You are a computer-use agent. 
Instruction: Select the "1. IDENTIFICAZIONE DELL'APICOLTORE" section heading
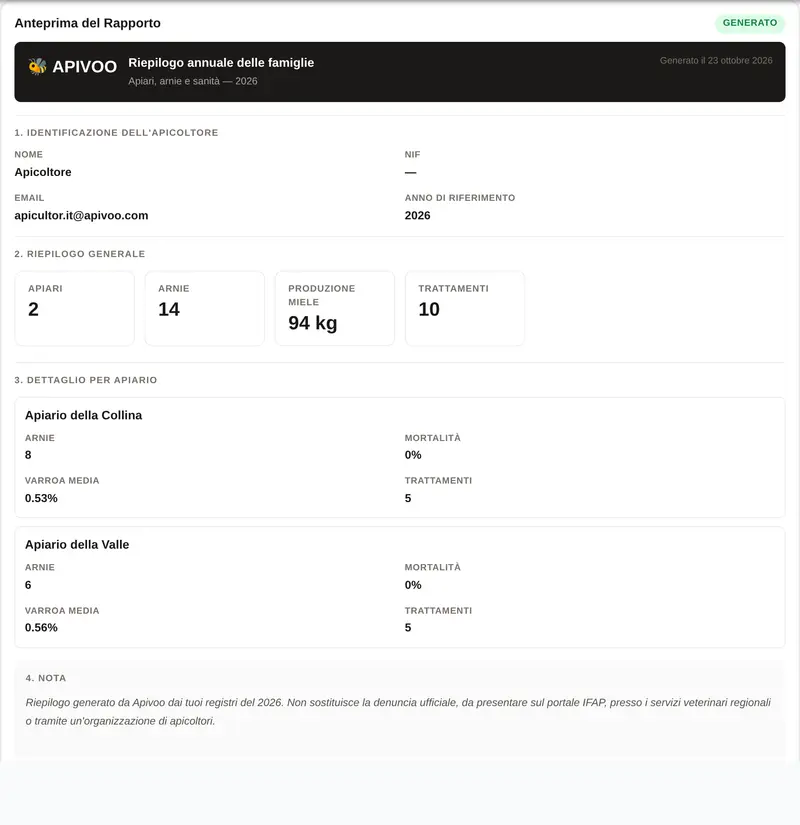click(x=116, y=133)
